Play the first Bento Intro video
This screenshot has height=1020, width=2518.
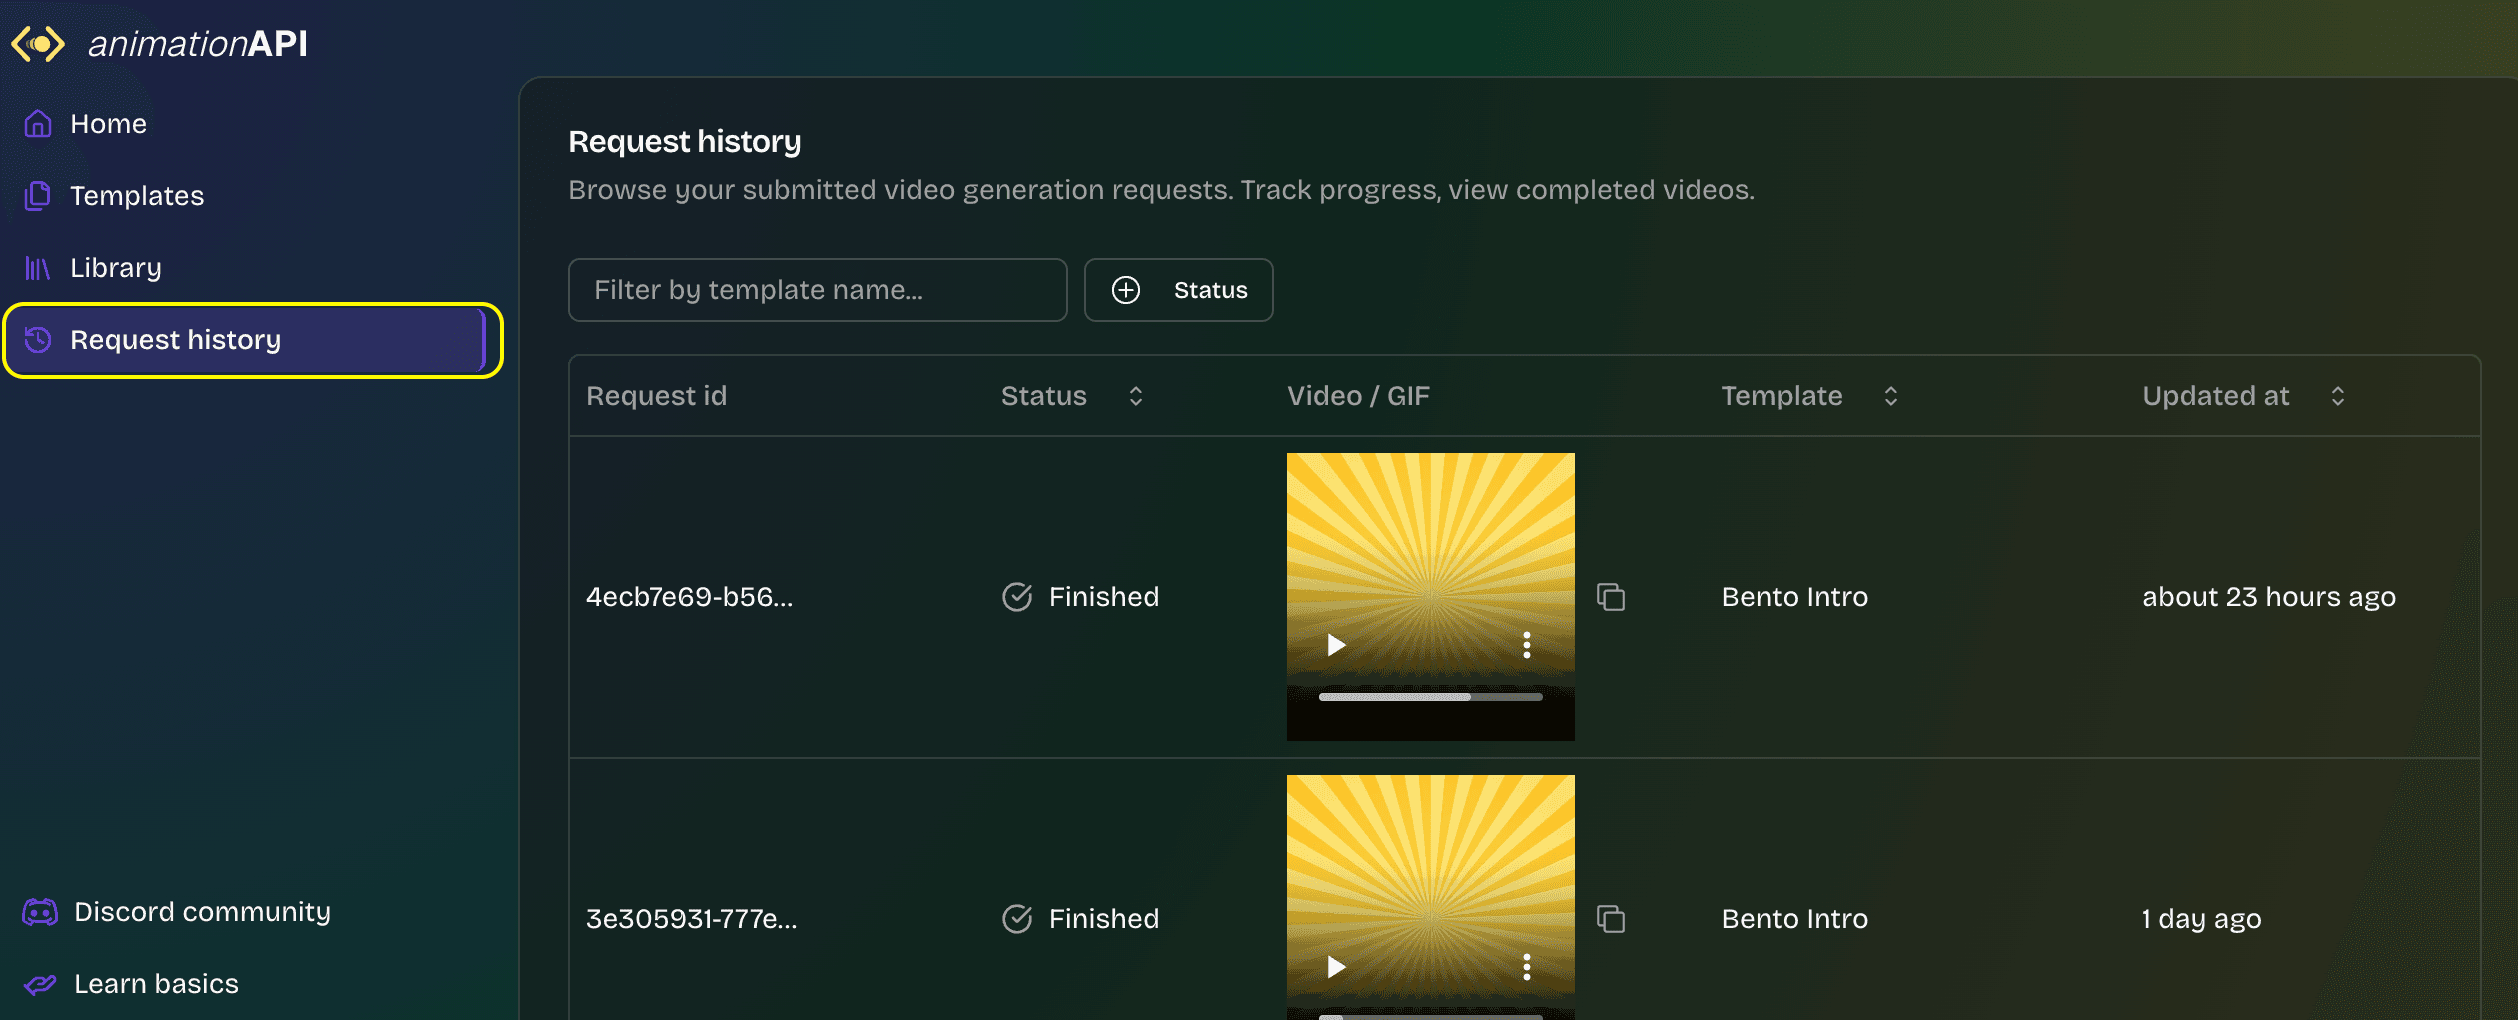pos(1336,645)
